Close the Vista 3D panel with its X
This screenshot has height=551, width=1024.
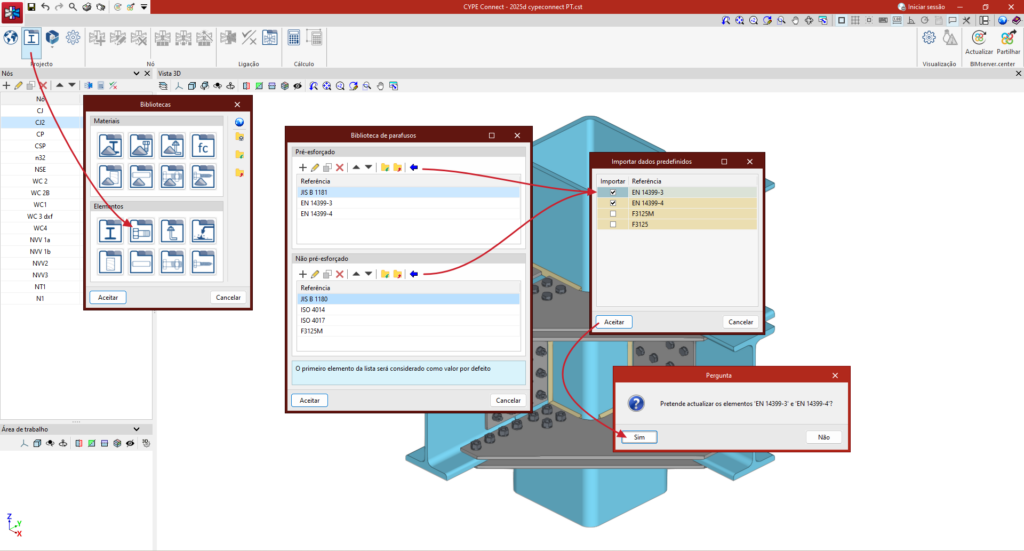[1018, 74]
